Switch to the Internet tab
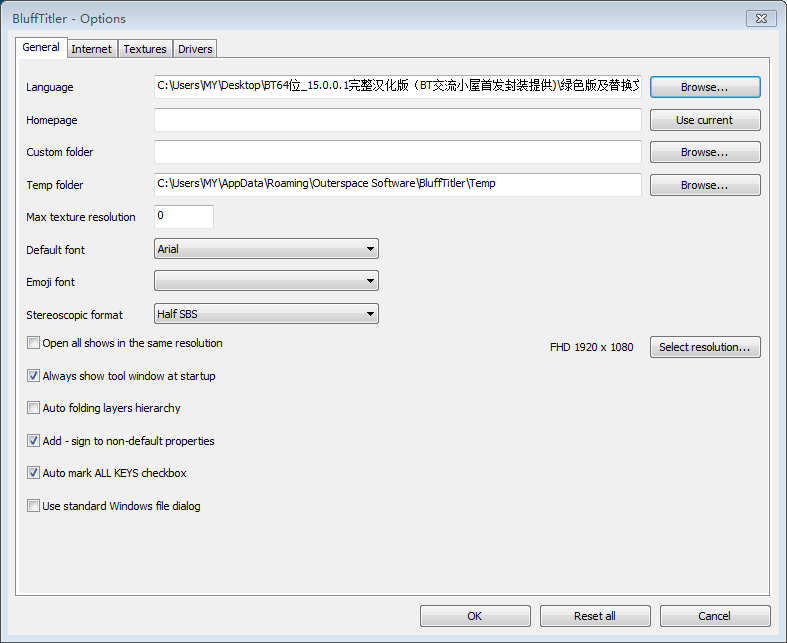 (x=92, y=49)
